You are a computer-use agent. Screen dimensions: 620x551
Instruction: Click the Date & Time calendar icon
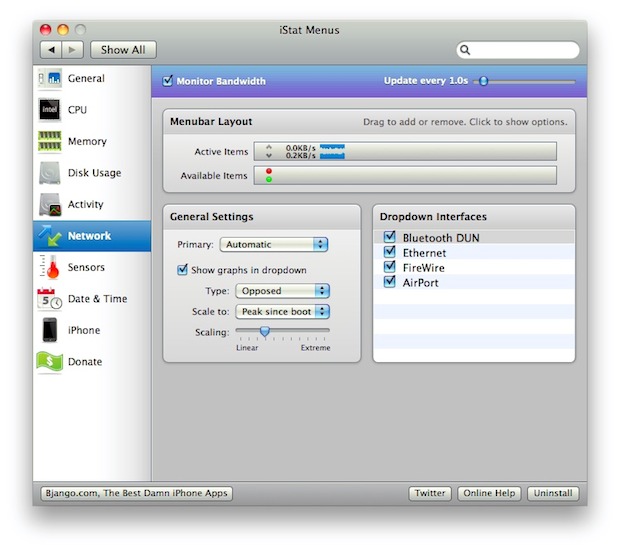point(49,299)
